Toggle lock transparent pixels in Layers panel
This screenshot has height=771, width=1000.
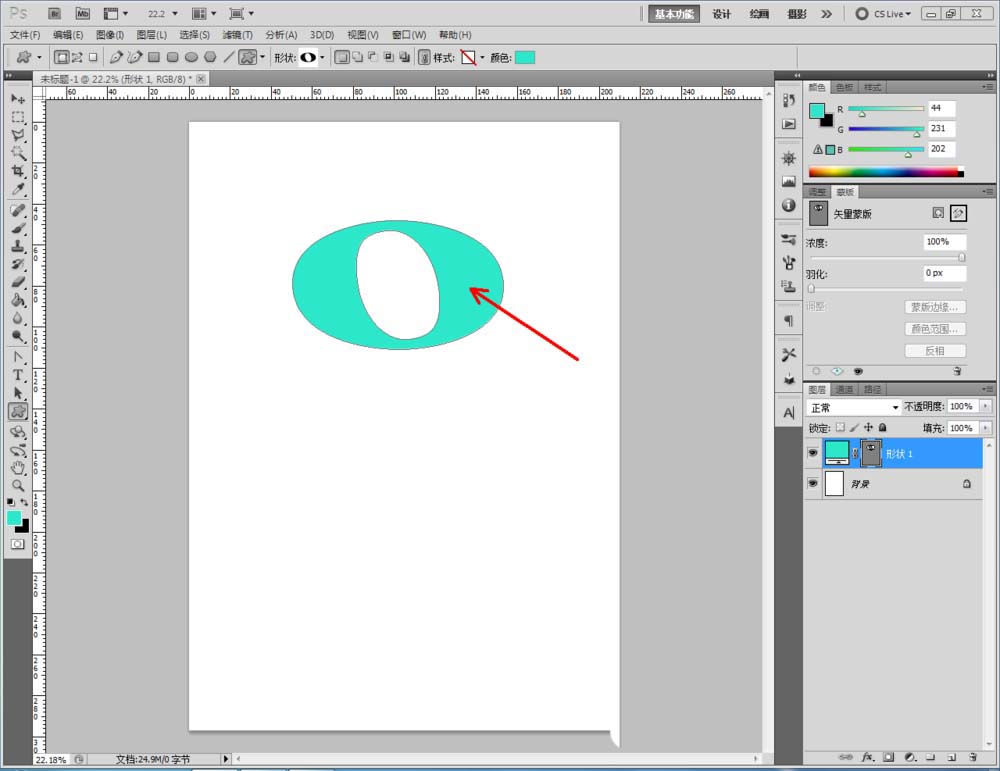click(x=841, y=427)
